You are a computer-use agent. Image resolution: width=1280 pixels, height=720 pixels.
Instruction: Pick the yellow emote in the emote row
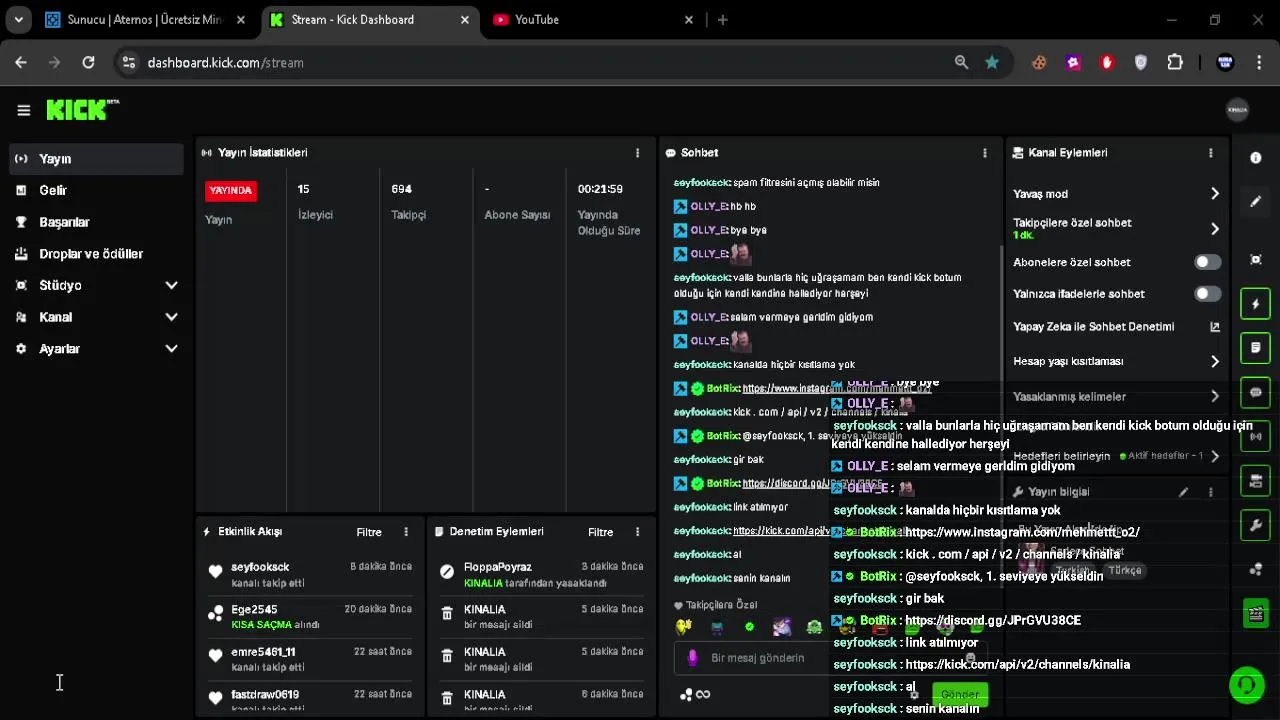click(683, 627)
